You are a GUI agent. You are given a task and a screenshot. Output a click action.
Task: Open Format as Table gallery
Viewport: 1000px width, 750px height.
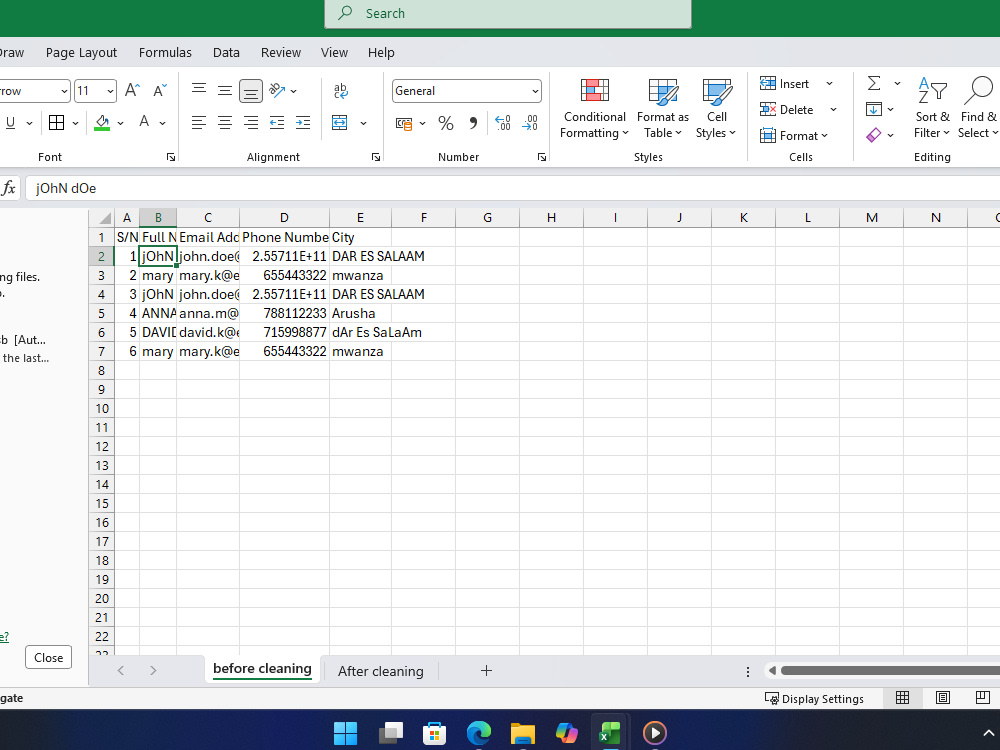(x=663, y=108)
